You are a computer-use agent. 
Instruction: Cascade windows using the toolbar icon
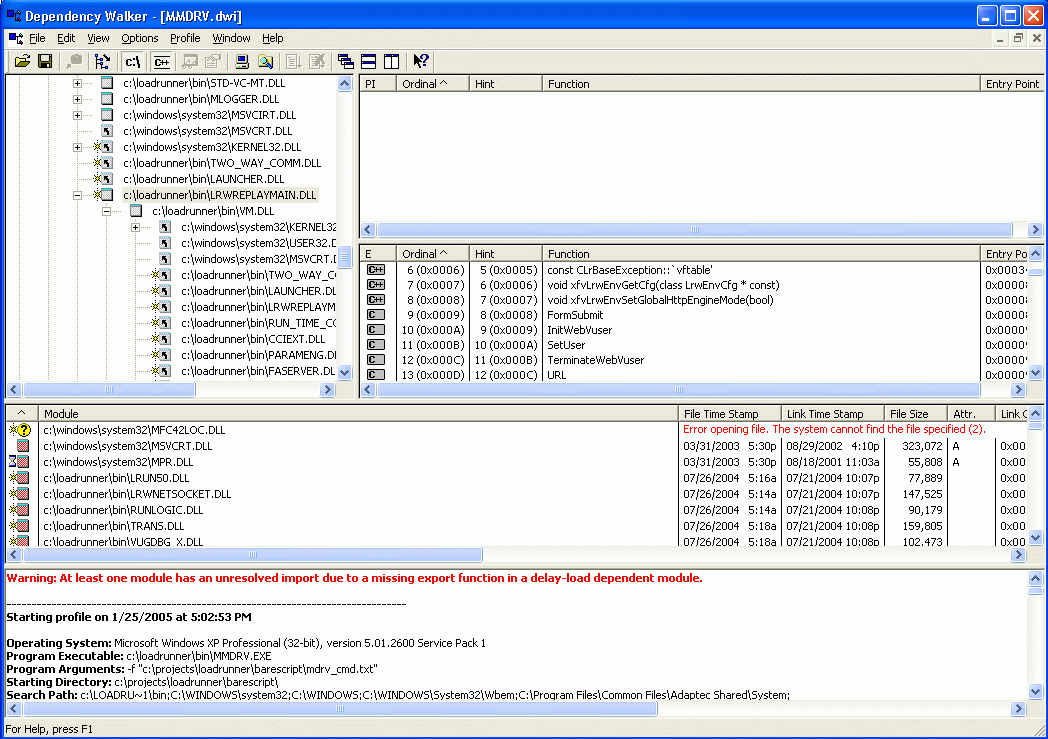346,61
